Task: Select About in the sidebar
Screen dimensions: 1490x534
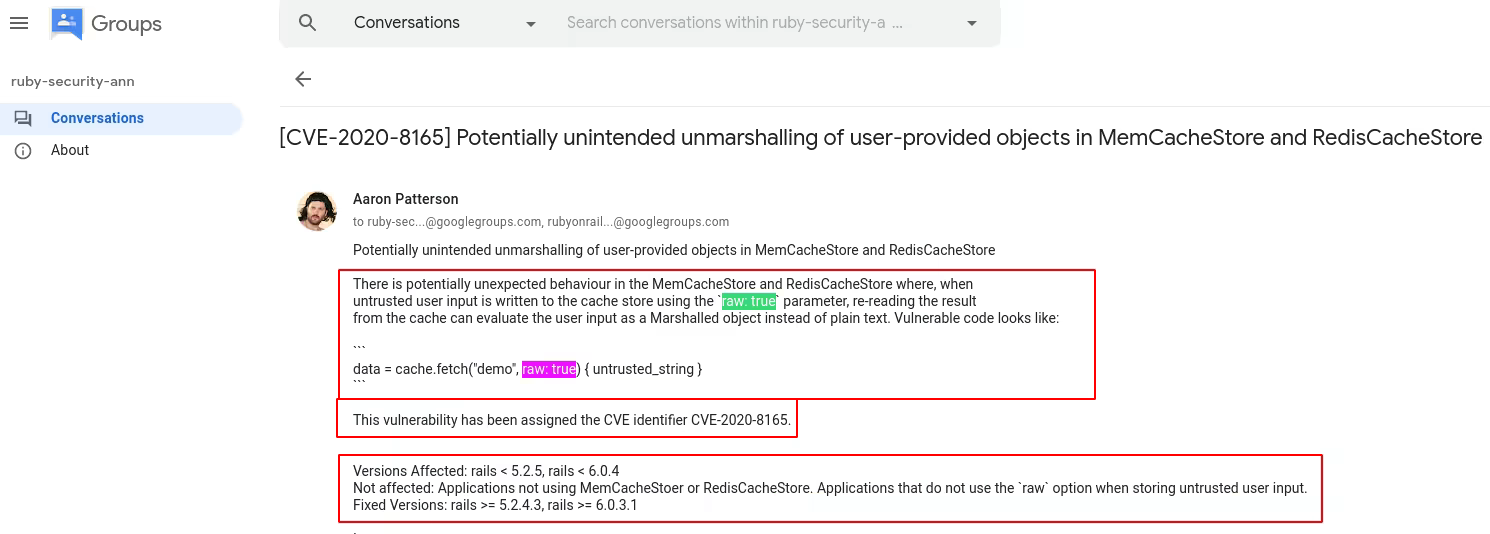Action: click(70, 150)
